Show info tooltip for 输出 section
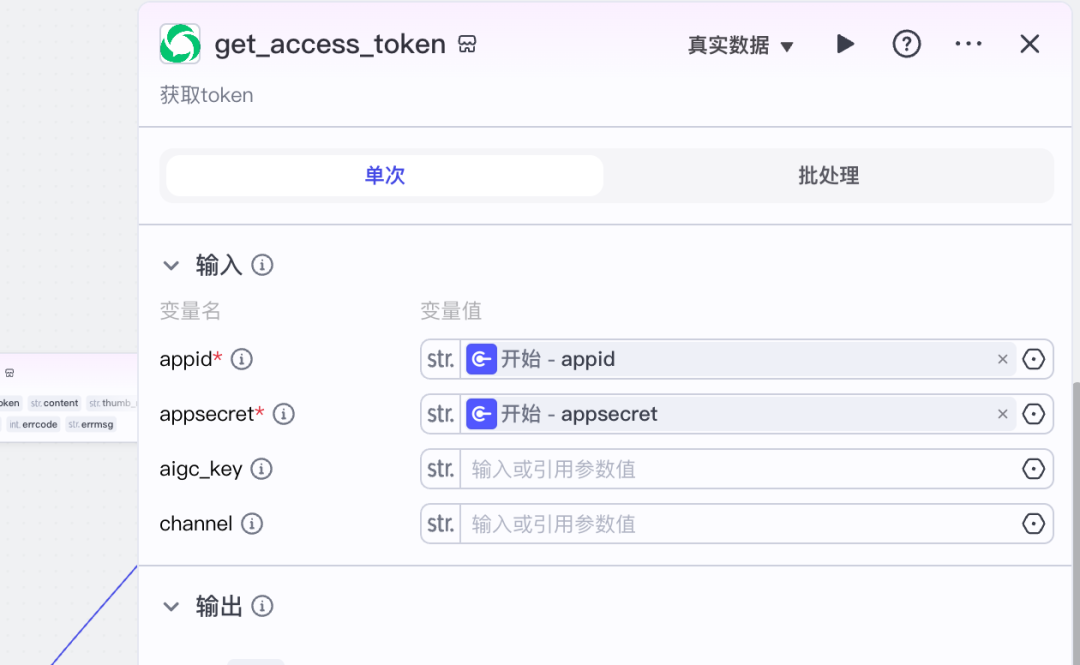1080x665 pixels. [x=262, y=606]
